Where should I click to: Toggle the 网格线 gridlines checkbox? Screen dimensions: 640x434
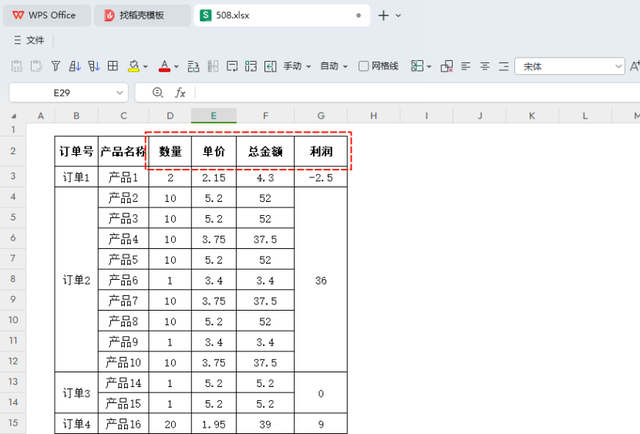[x=363, y=66]
